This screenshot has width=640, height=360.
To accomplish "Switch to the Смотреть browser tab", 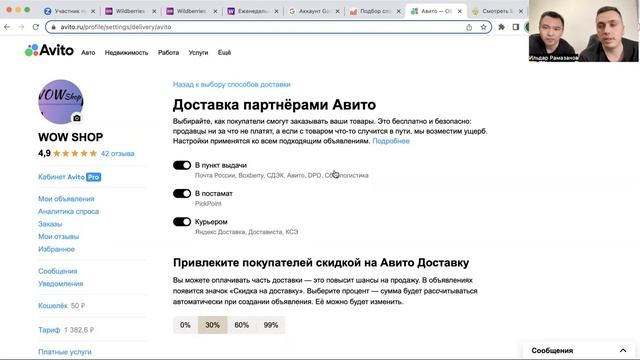I will pos(496,11).
